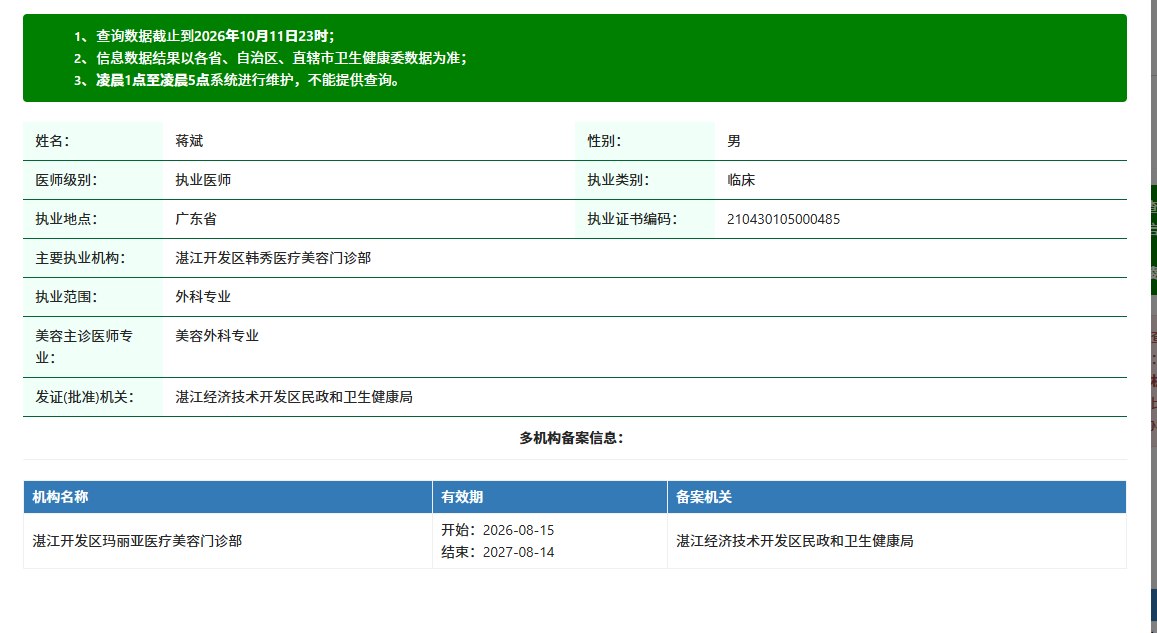Image resolution: width=1157 pixels, height=633 pixels.
Task: Click the 执业类别 label
Action: click(618, 180)
